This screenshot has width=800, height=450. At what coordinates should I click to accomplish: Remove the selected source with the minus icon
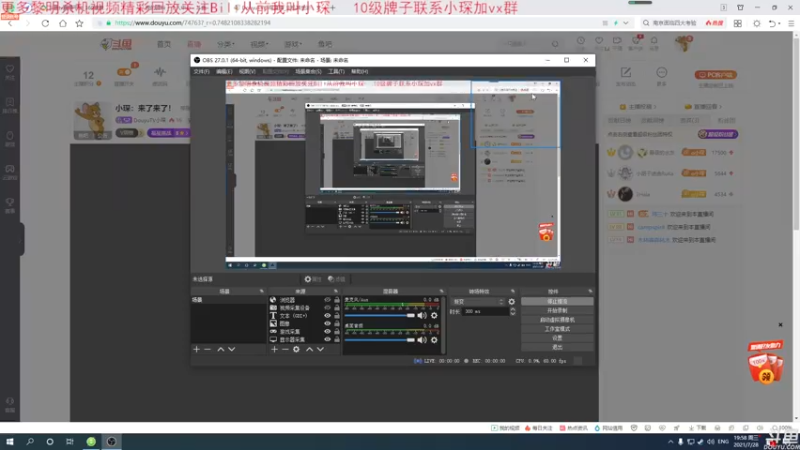coord(285,349)
